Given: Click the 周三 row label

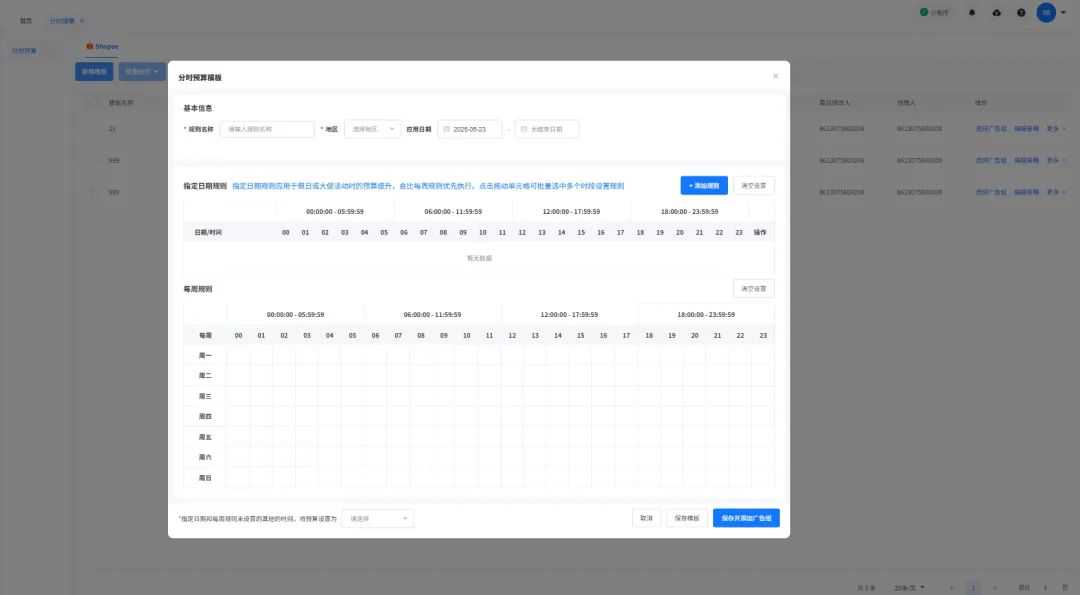Looking at the screenshot, I should [205, 396].
